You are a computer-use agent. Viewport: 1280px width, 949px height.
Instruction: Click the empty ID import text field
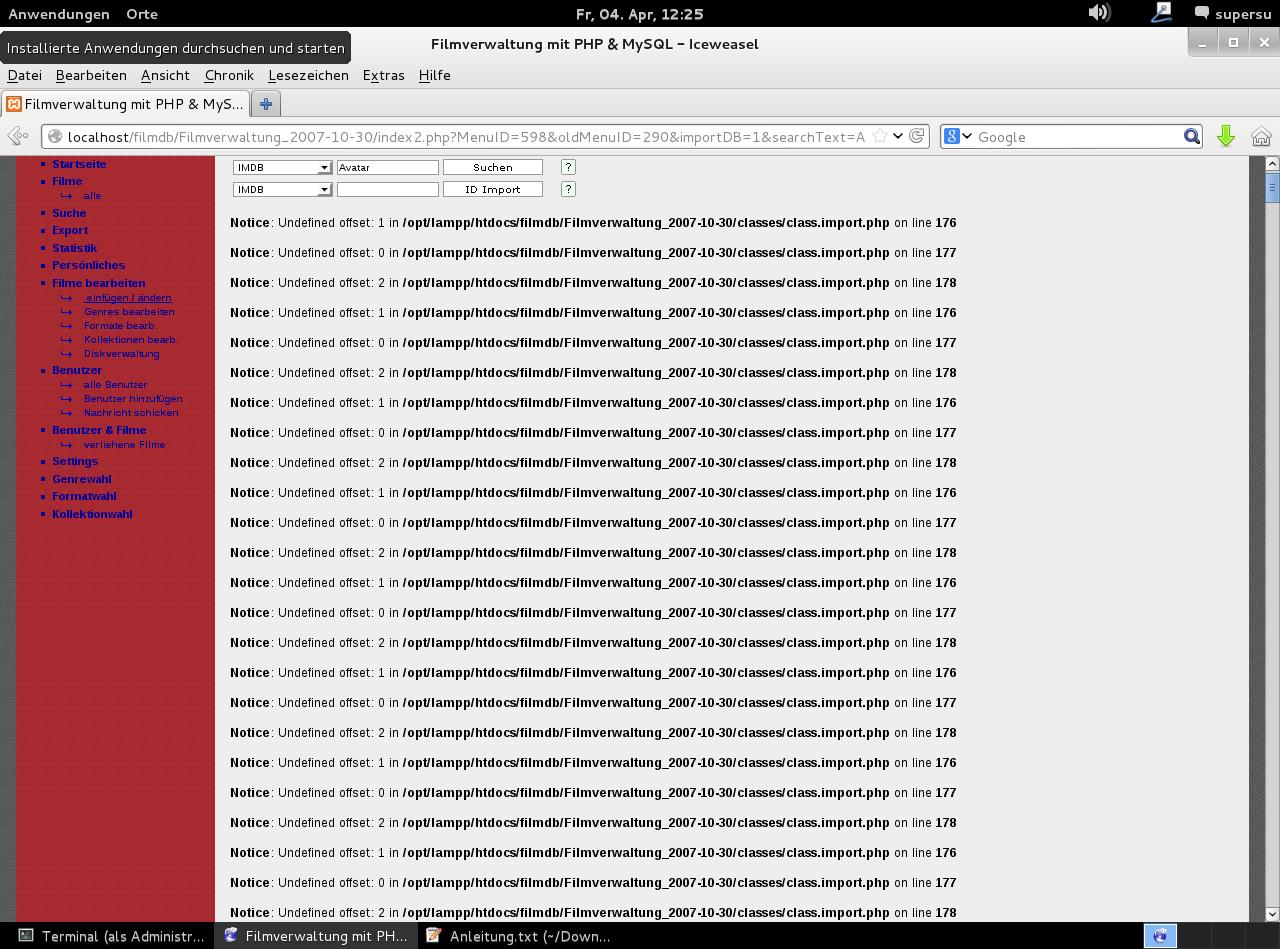tap(387, 189)
